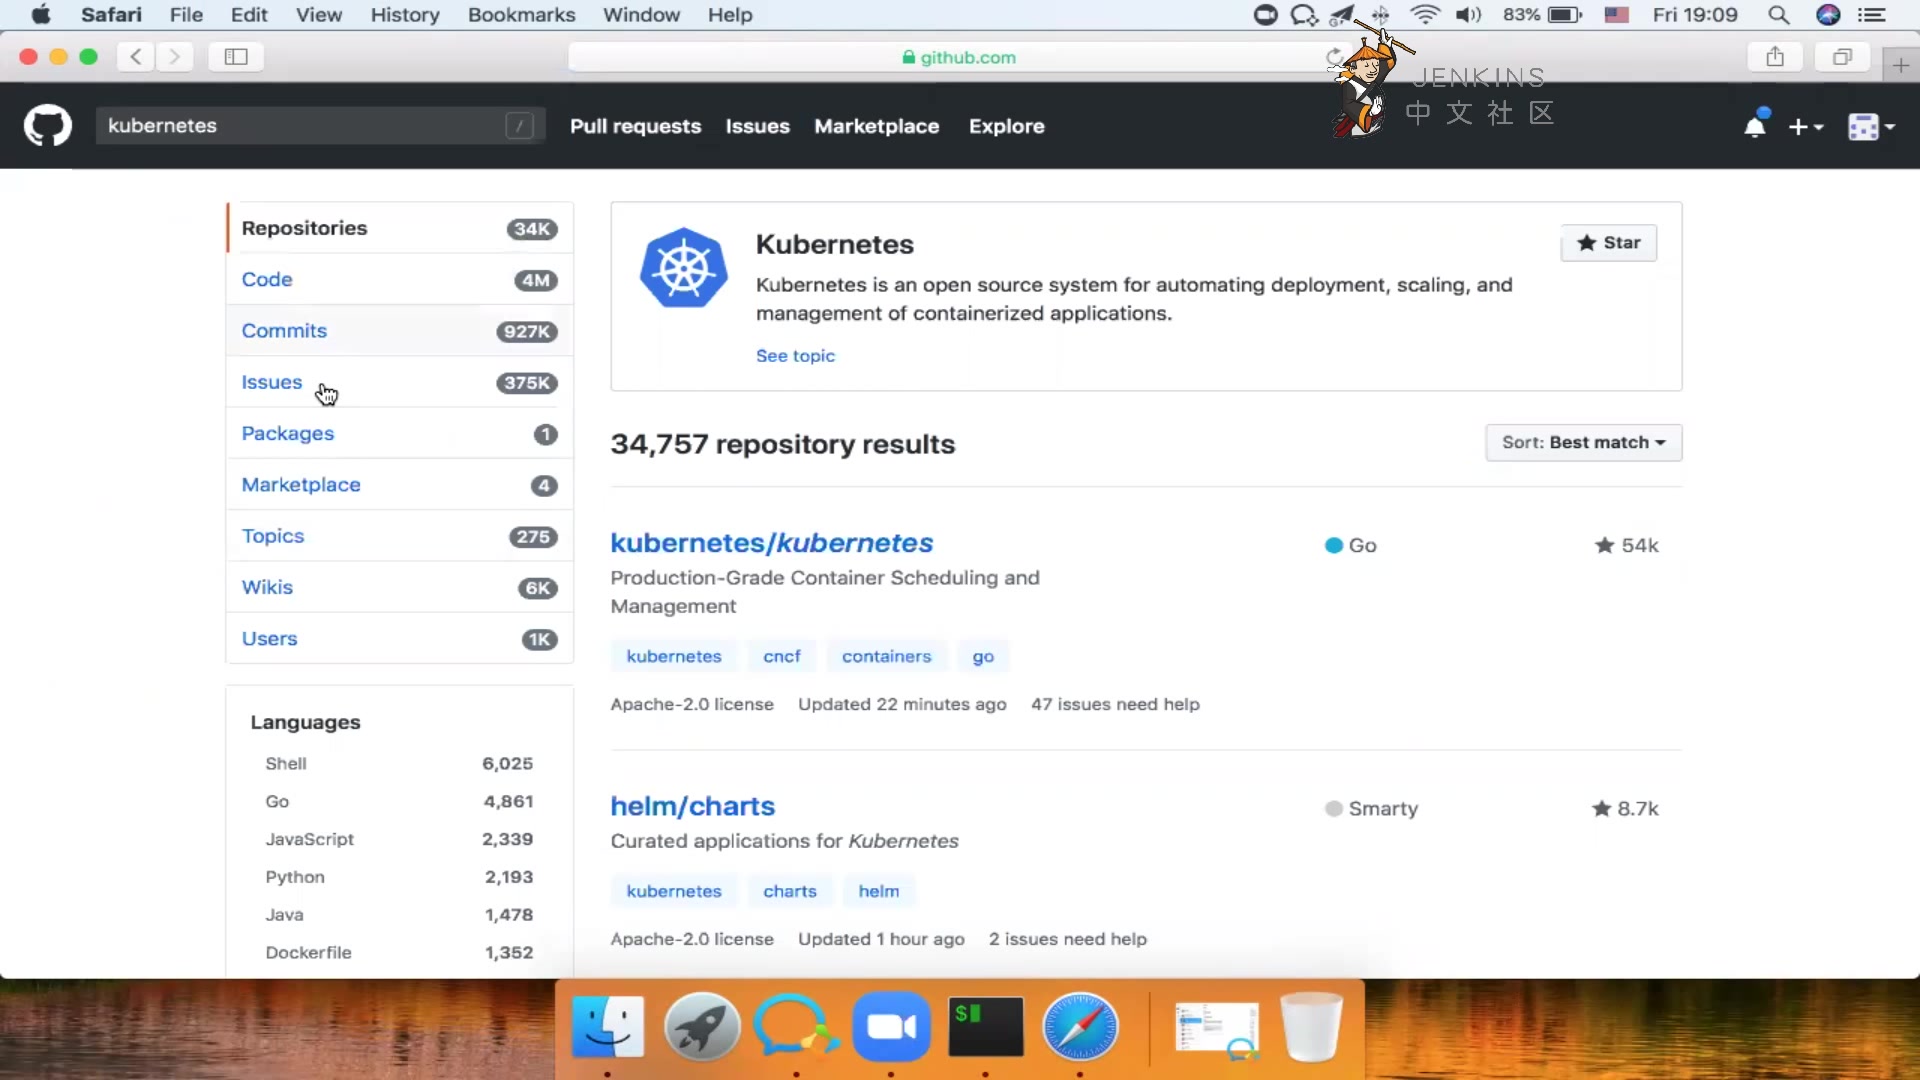Open the Sort: Best match dropdown
This screenshot has height=1080, width=1920.
click(x=1583, y=443)
